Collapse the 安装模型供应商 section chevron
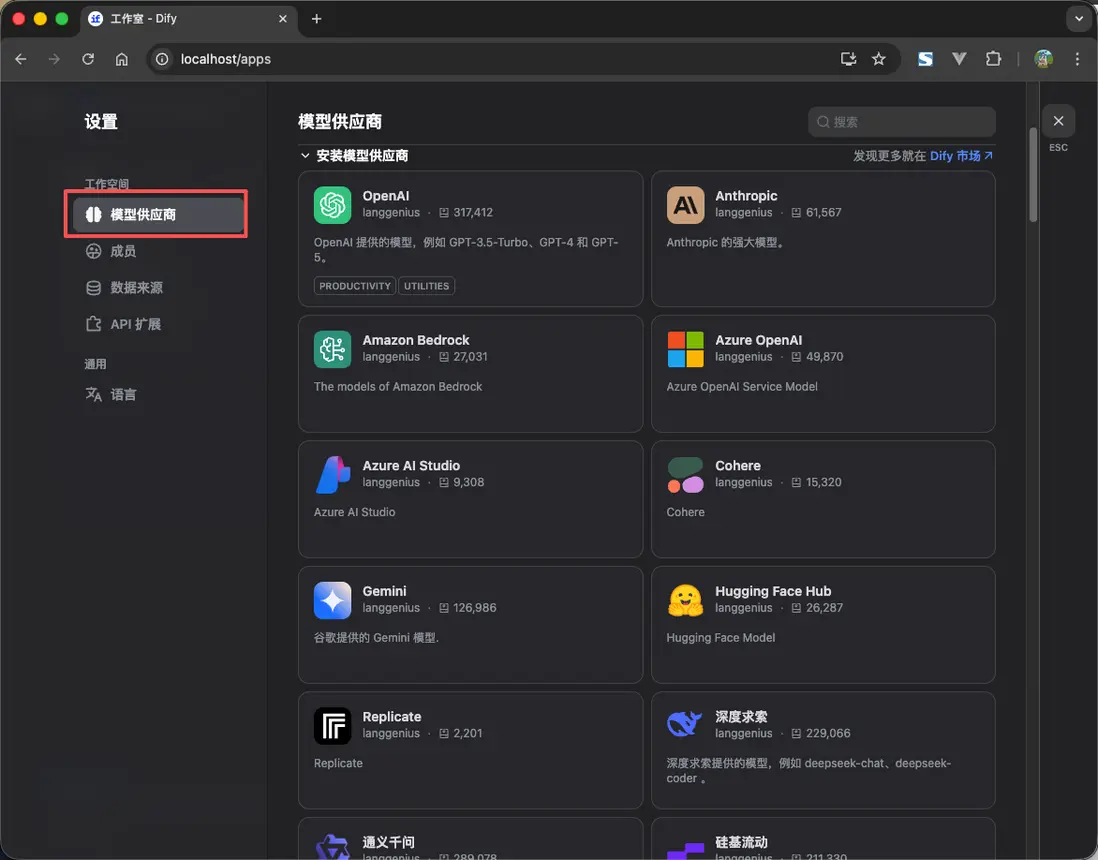 pyautogui.click(x=305, y=155)
